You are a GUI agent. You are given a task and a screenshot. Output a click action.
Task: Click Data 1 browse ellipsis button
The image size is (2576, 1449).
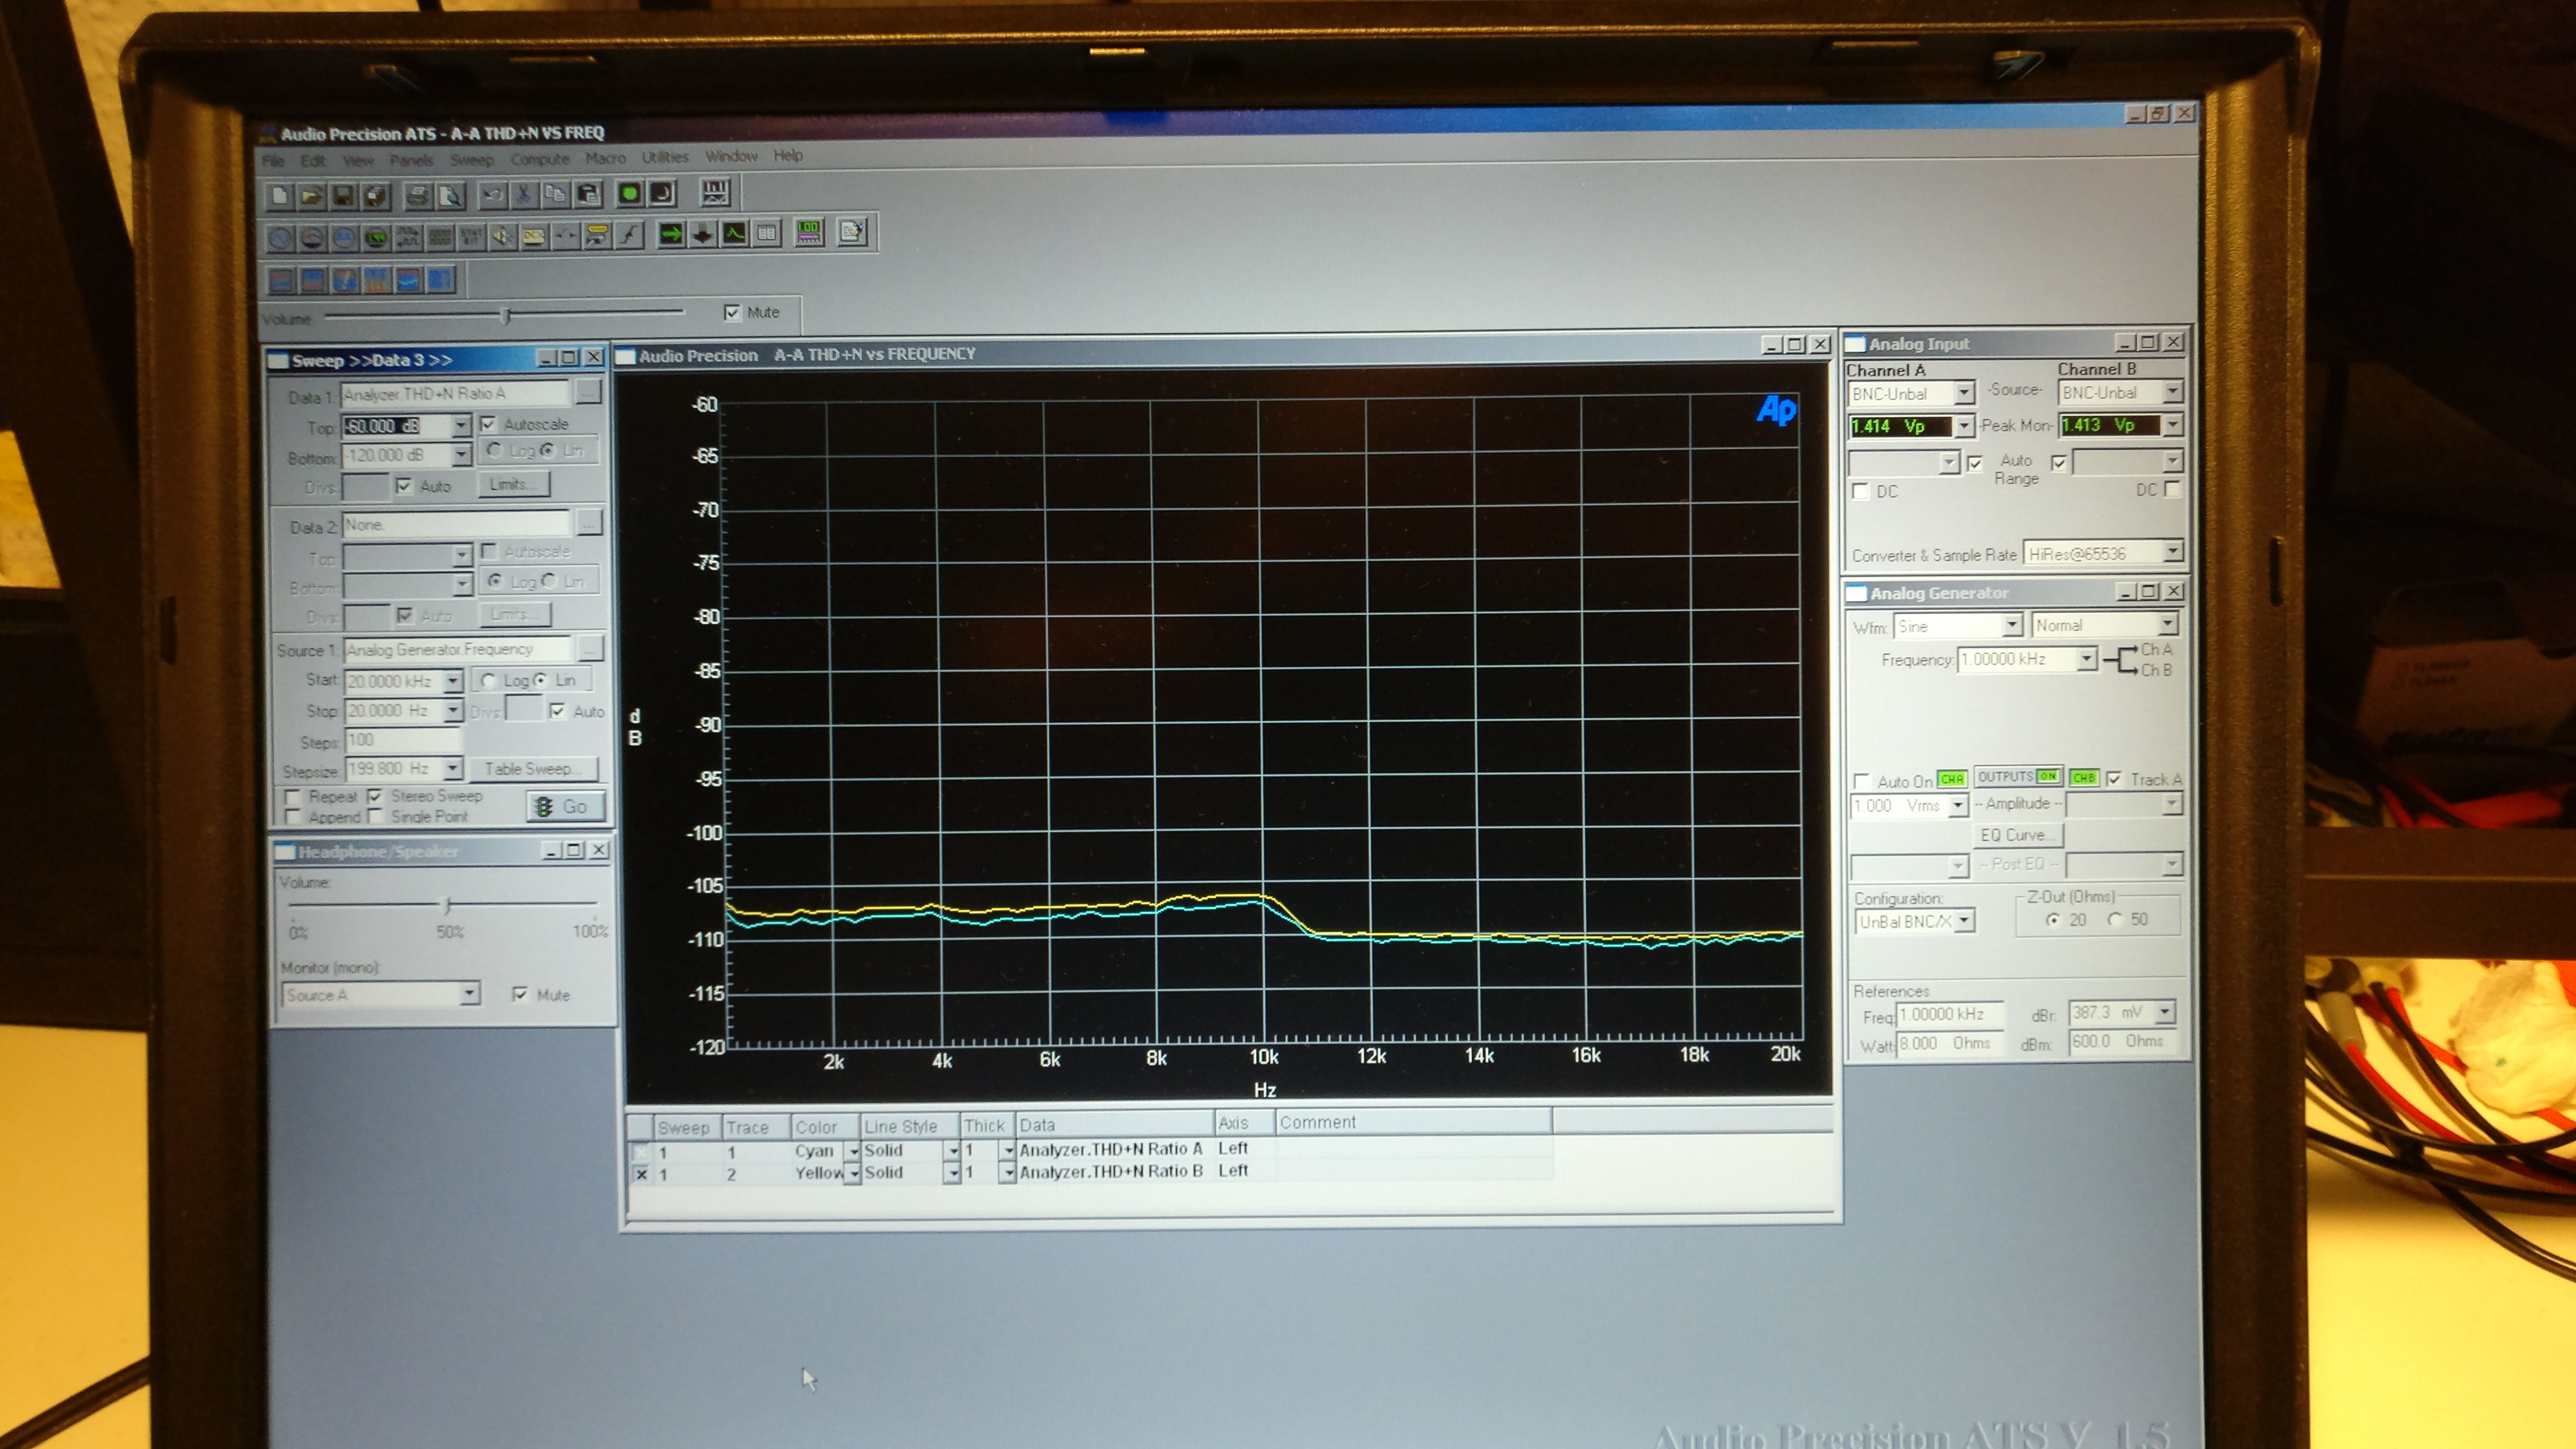(589, 392)
